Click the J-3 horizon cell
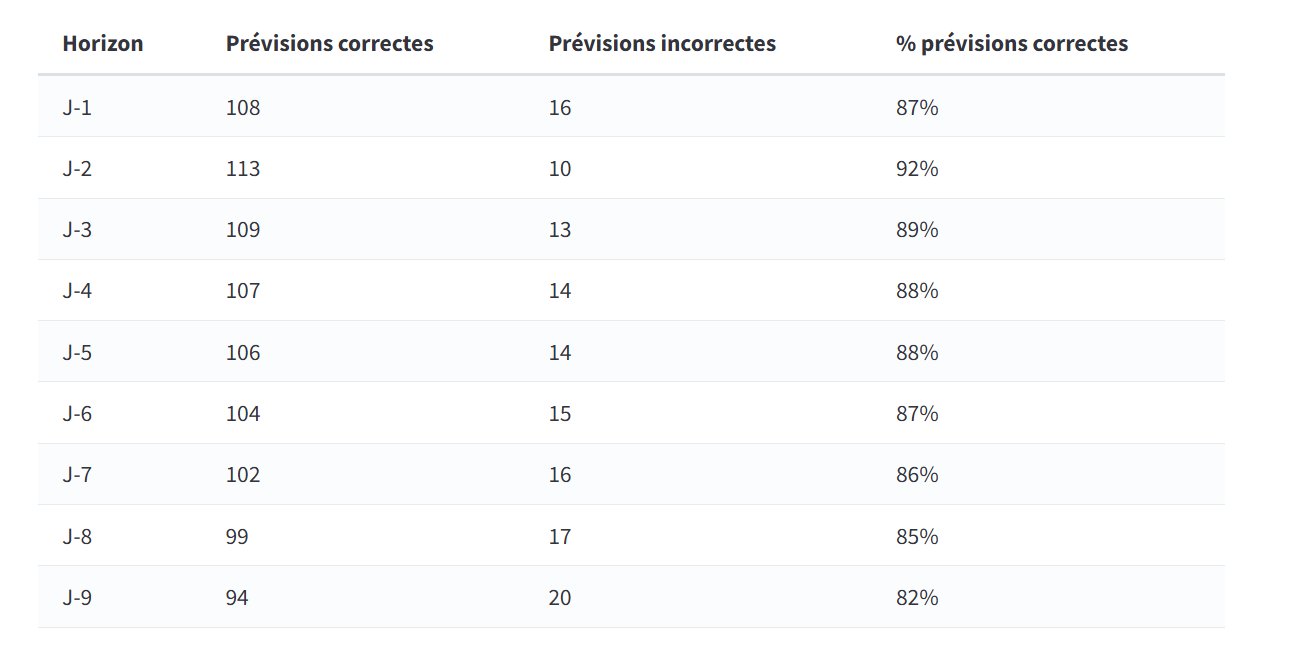This screenshot has width=1302, height=664. pos(77,230)
